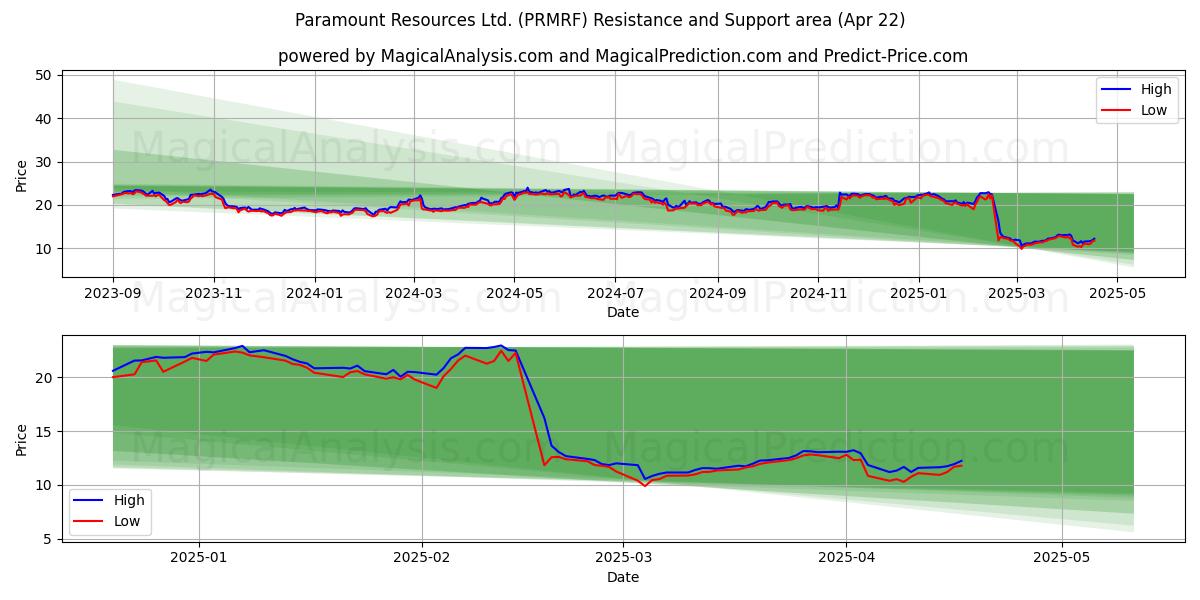
Task: Click the '2024-01' x-axis label on top chart
Action: pos(315,295)
